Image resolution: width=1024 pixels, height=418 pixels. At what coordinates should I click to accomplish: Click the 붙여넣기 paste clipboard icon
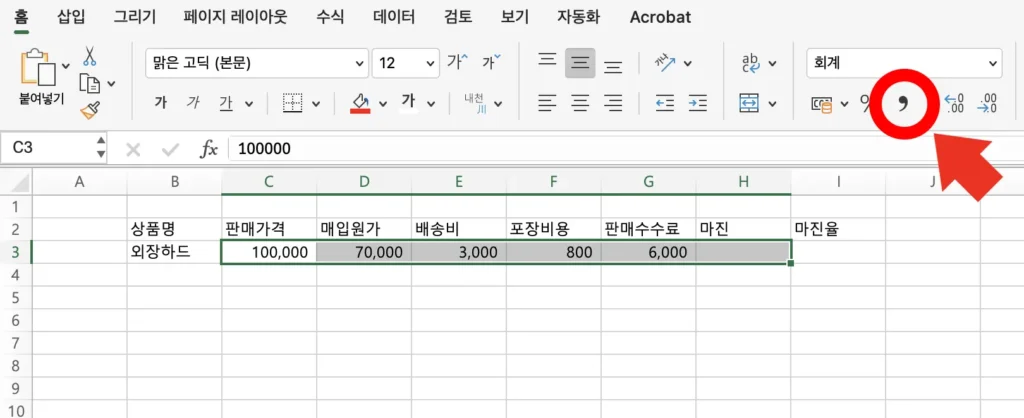pyautogui.click(x=39, y=67)
